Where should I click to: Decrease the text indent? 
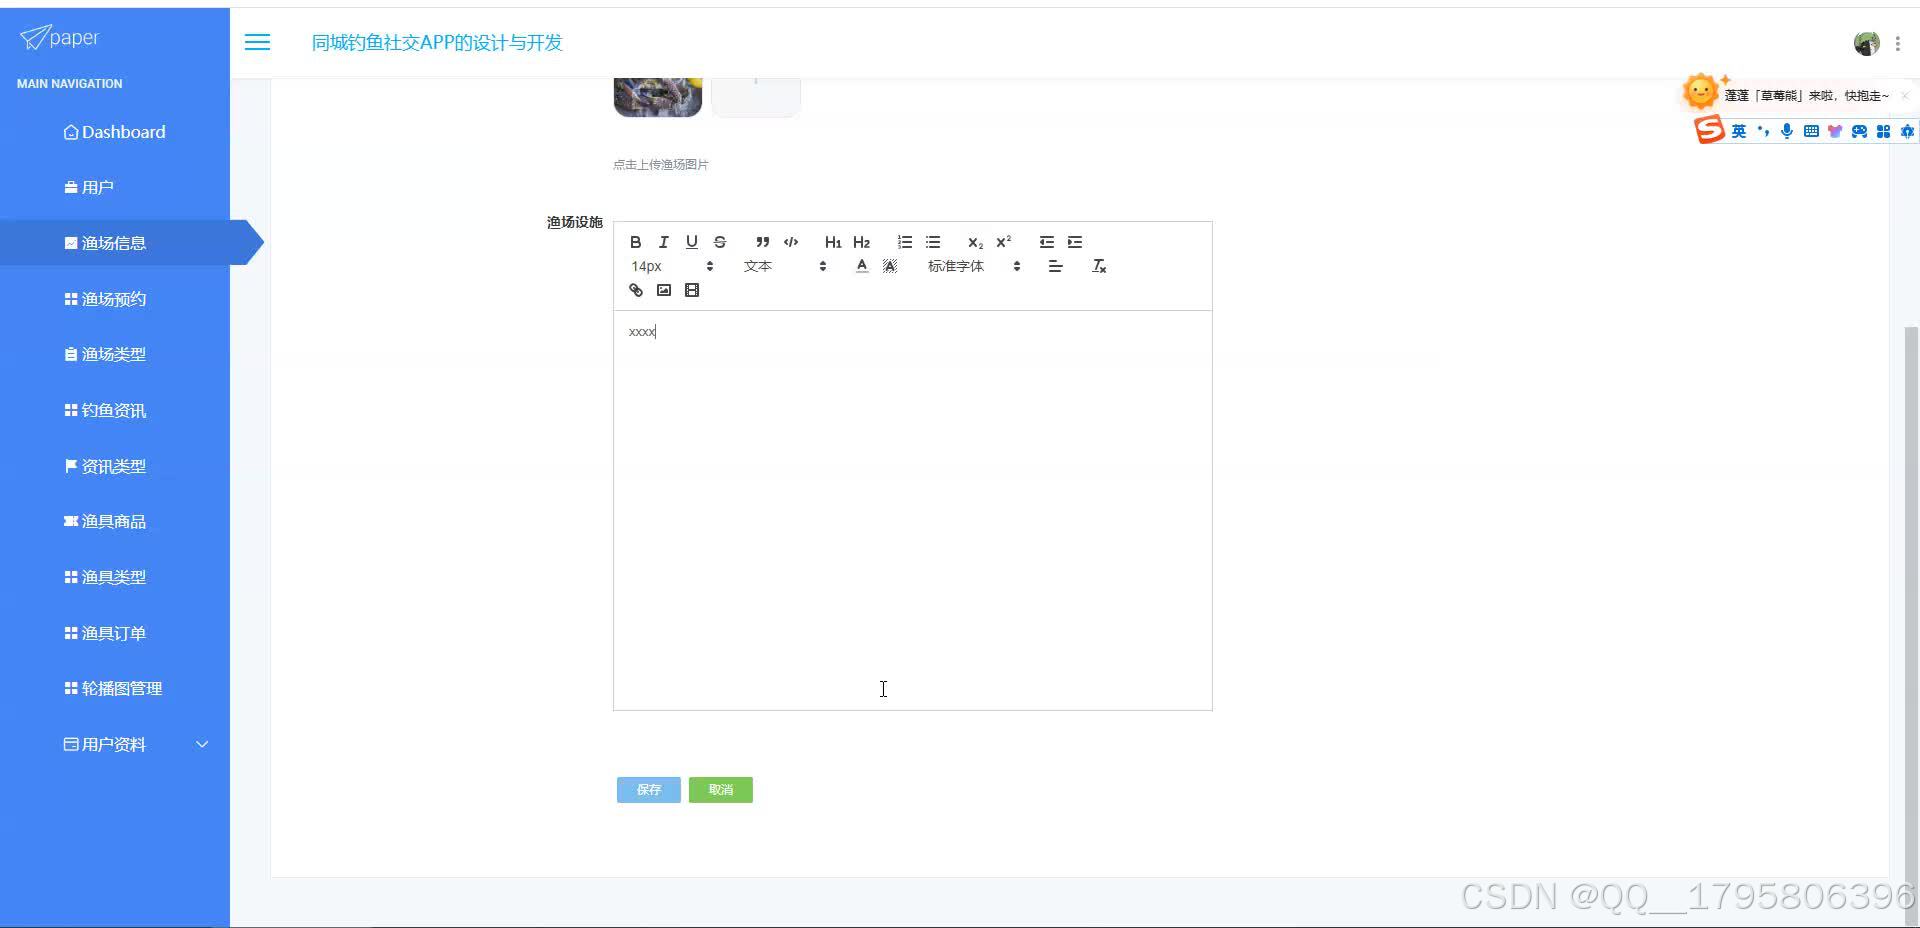click(1046, 242)
